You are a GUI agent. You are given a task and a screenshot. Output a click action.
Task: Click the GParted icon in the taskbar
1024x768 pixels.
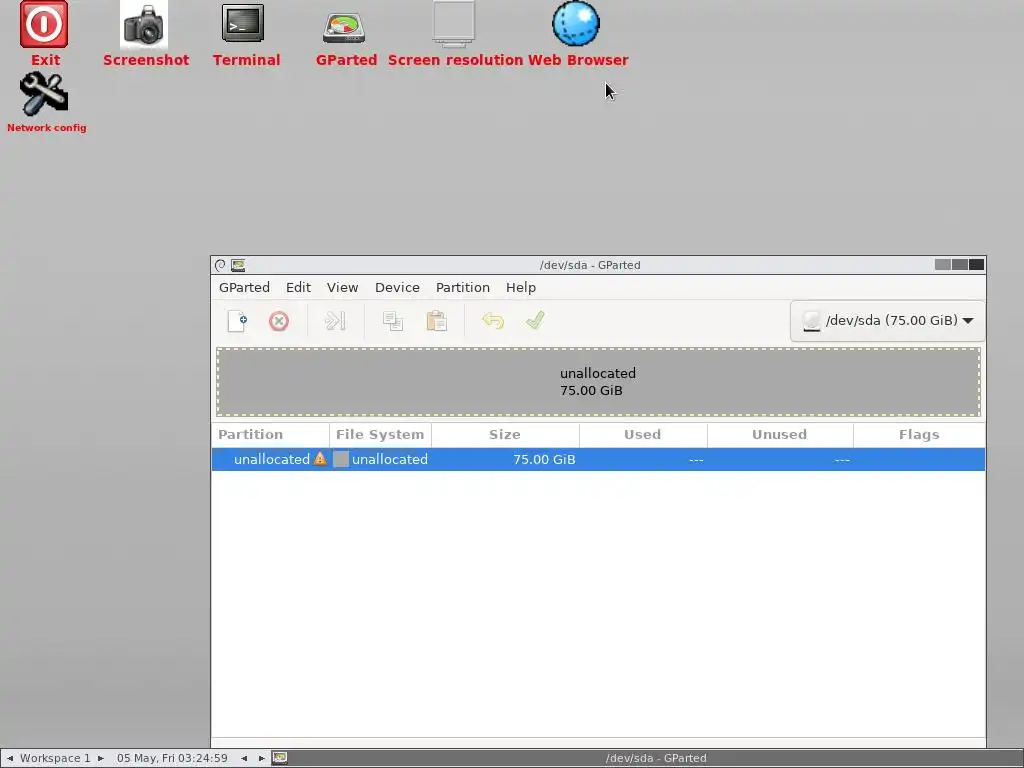(x=280, y=758)
